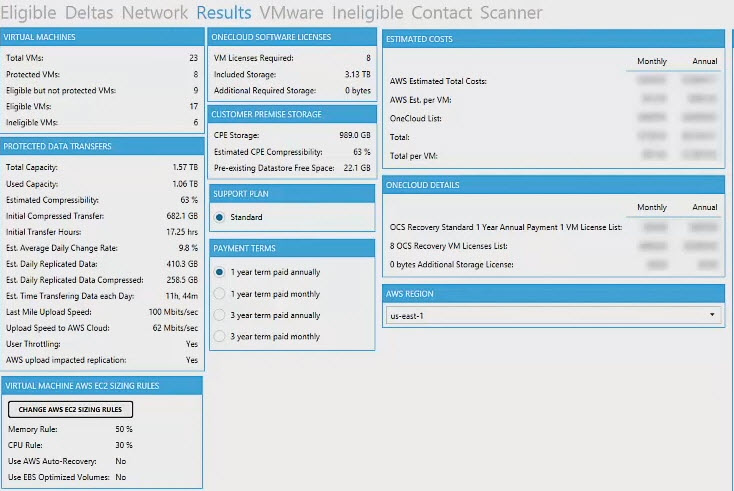The width and height of the screenshot is (734, 491).
Task: Click AWS upload impacted replication label
Action: point(66,360)
